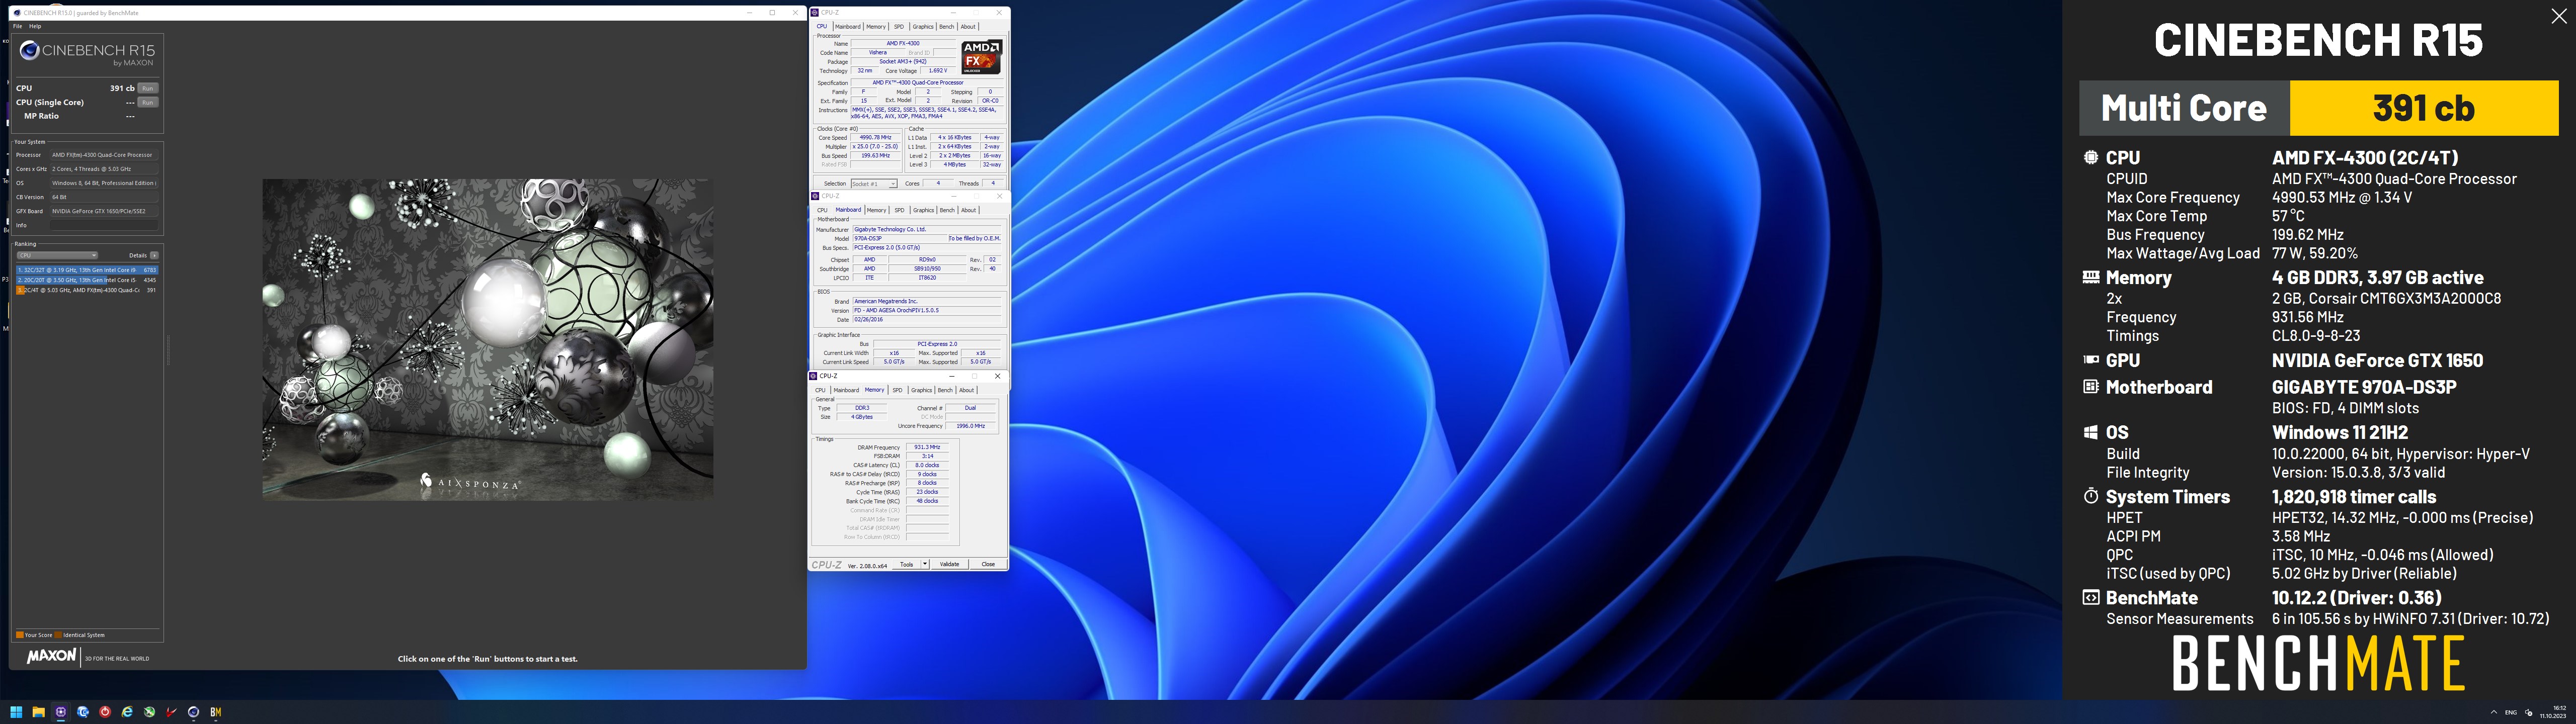Click the BenchMate GPU card icon
Image resolution: width=2576 pixels, height=724 pixels.
tap(2090, 360)
